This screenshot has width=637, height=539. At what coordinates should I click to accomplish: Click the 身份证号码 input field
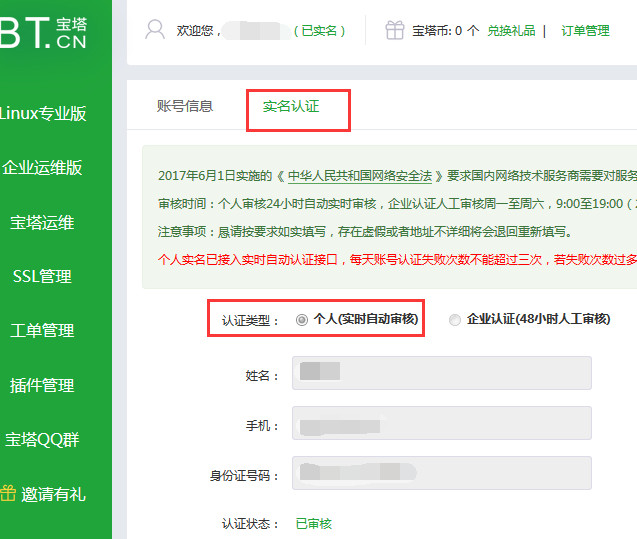(x=442, y=473)
